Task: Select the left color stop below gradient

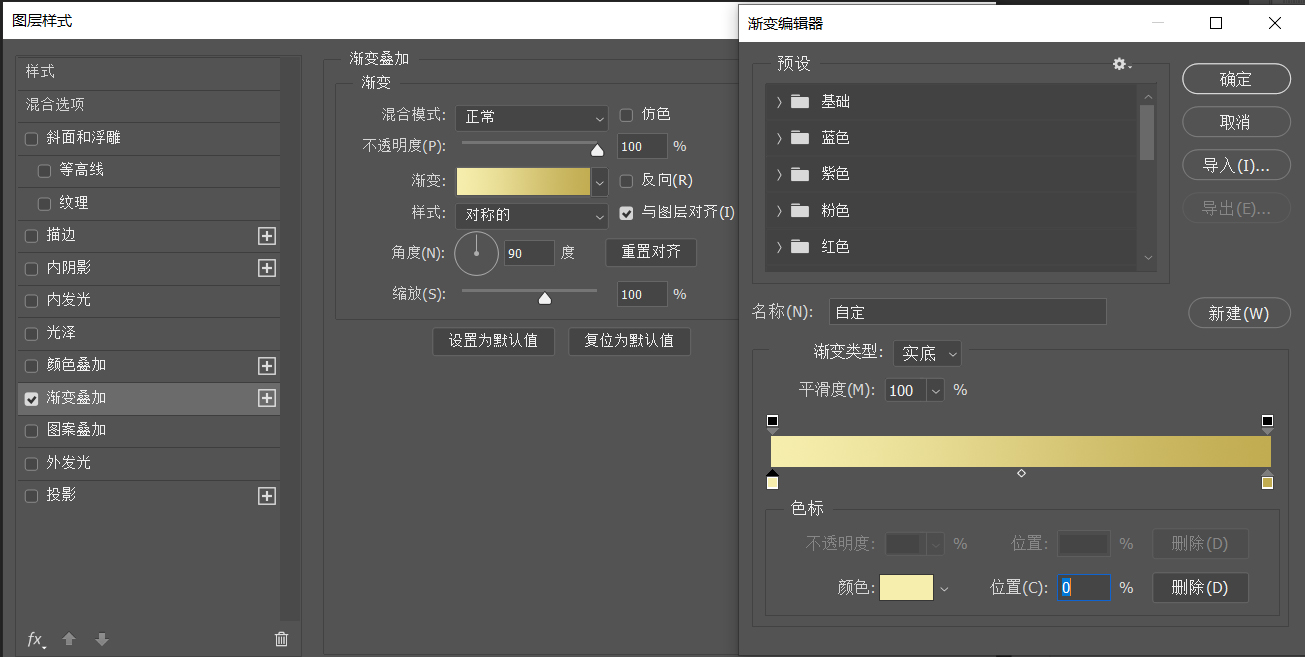Action: (772, 480)
